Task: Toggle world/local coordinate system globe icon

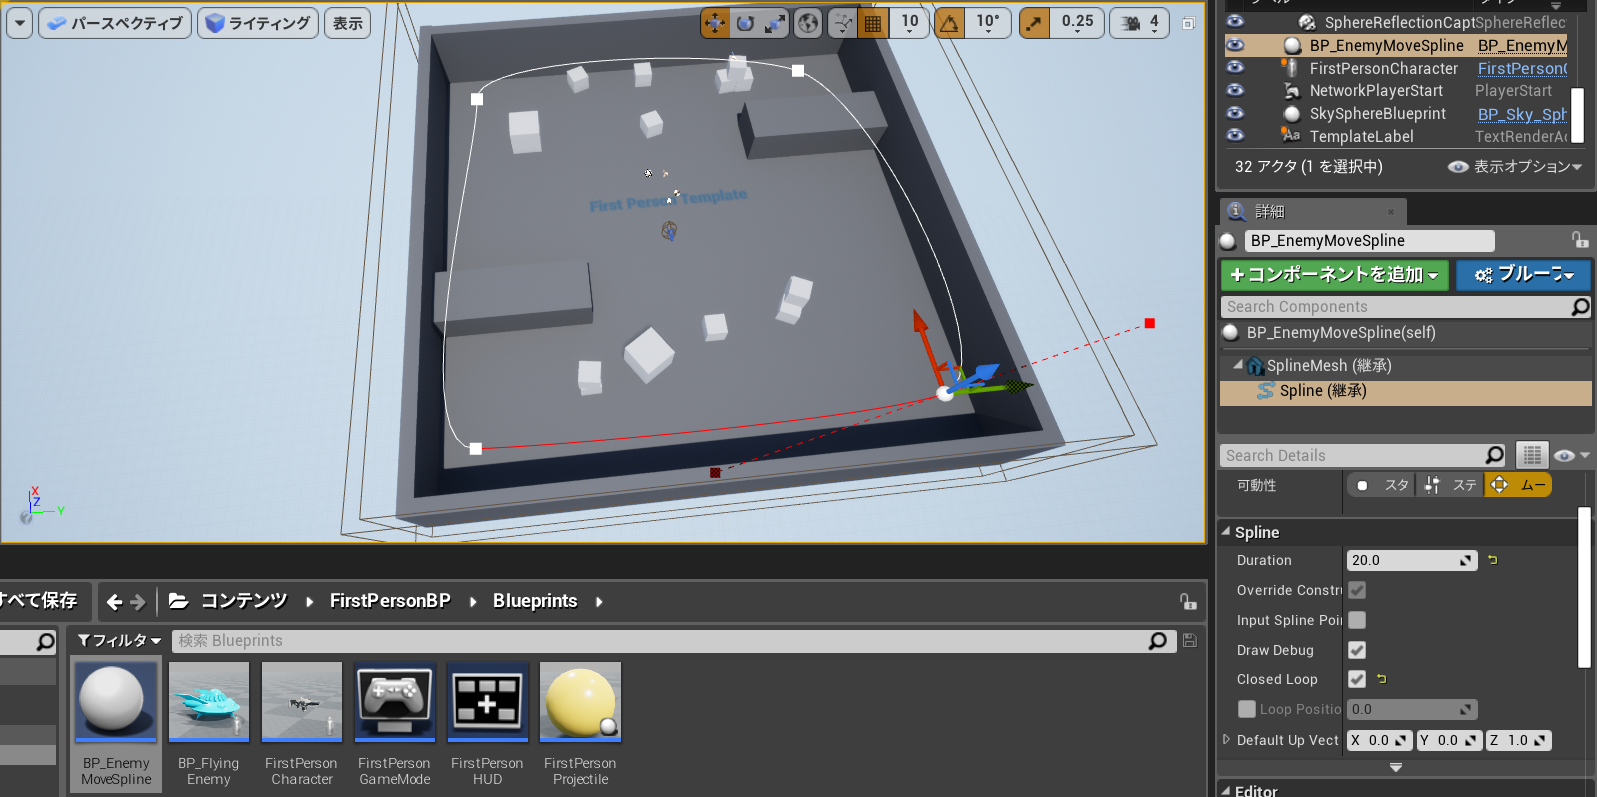Action: 808,23
